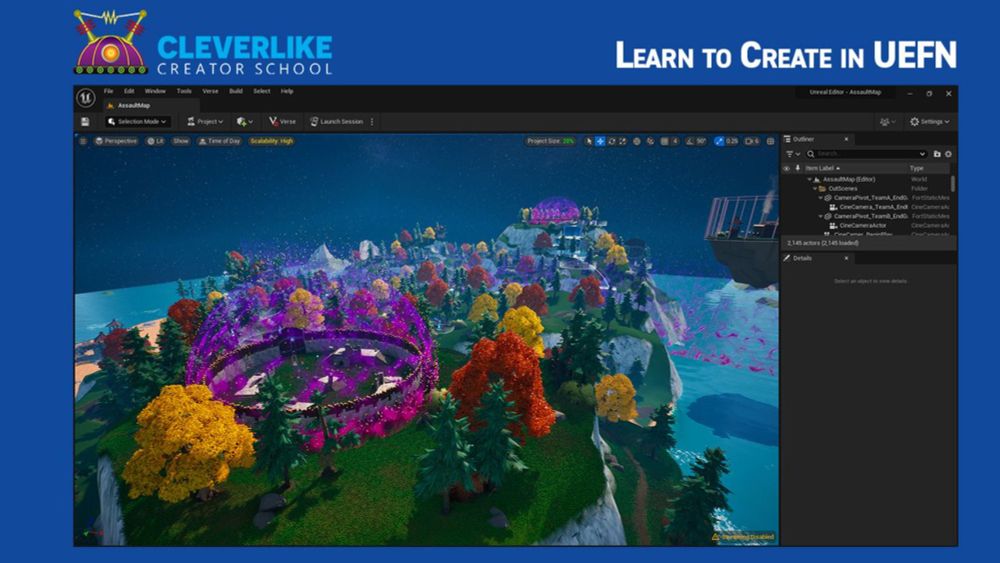Select the translate (move) gizmo tool
The width and height of the screenshot is (1000, 563).
[x=600, y=141]
